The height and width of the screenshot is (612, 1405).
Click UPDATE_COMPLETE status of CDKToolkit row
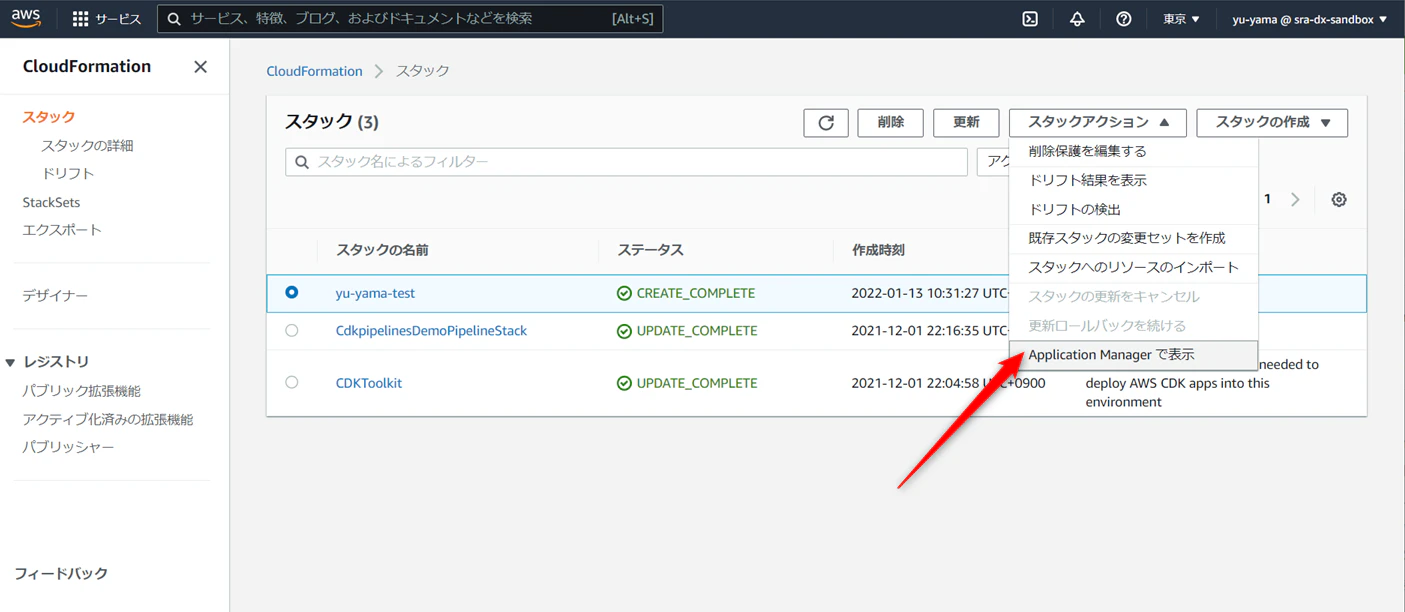tap(687, 383)
